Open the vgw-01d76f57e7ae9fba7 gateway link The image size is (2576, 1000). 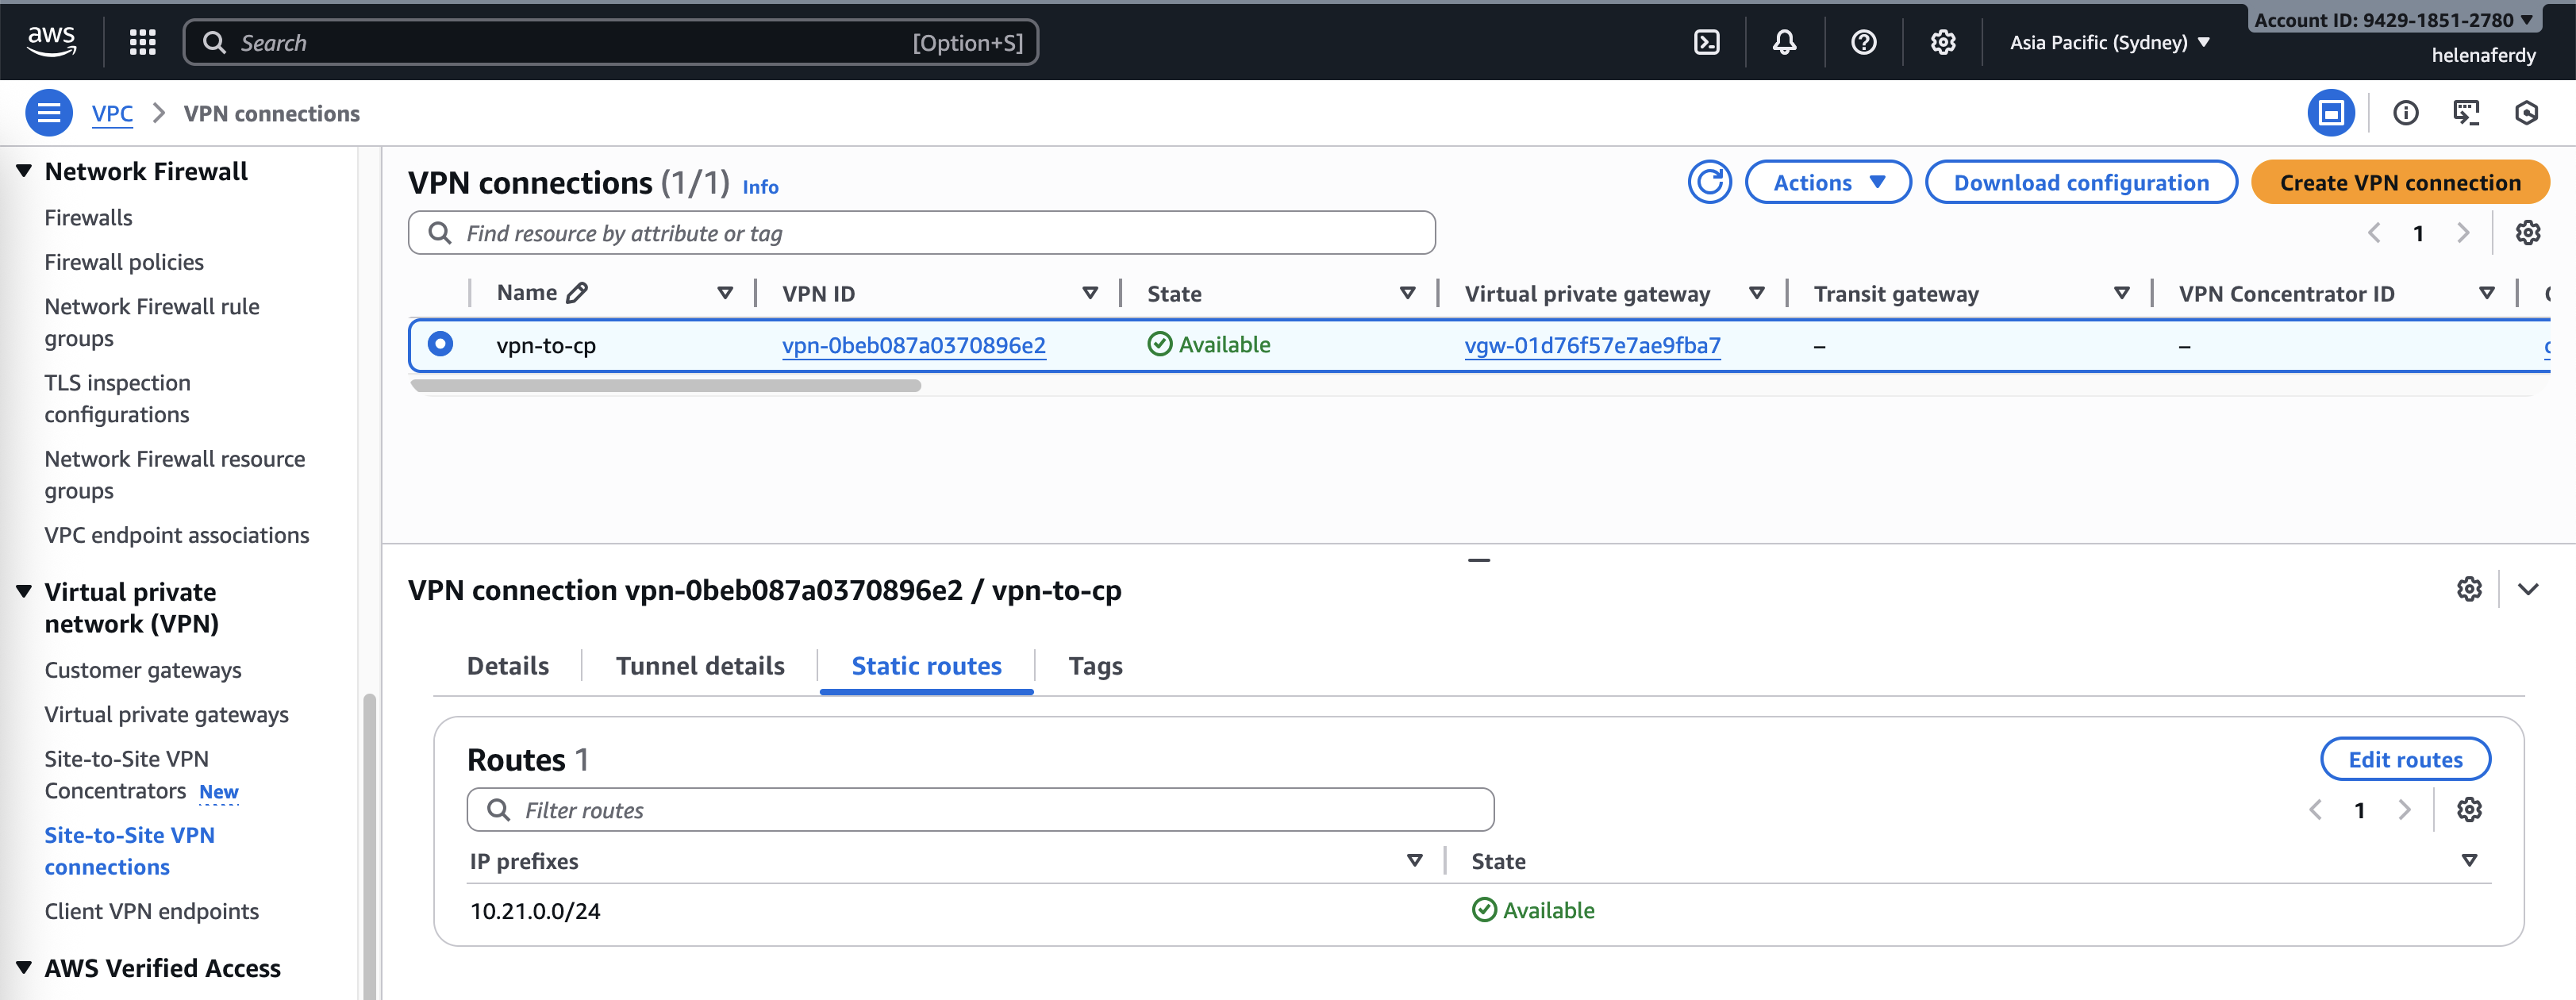click(1592, 345)
